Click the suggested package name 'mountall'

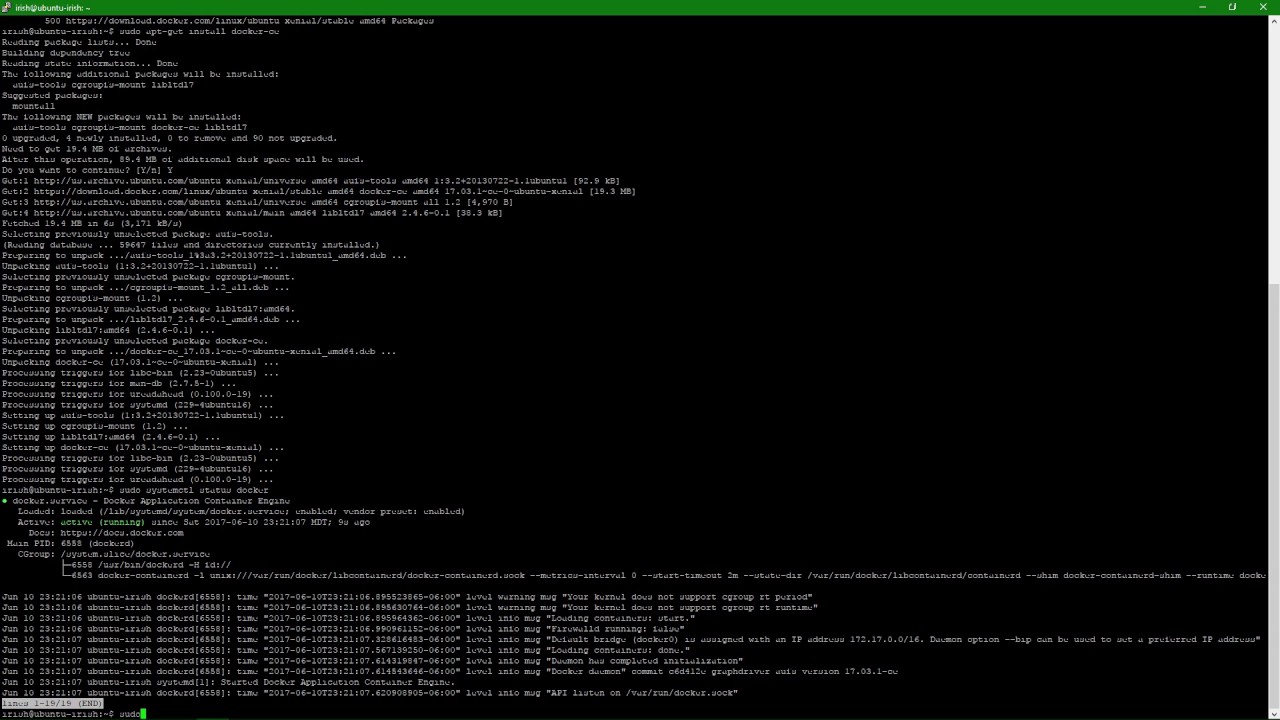pyautogui.click(x=34, y=106)
